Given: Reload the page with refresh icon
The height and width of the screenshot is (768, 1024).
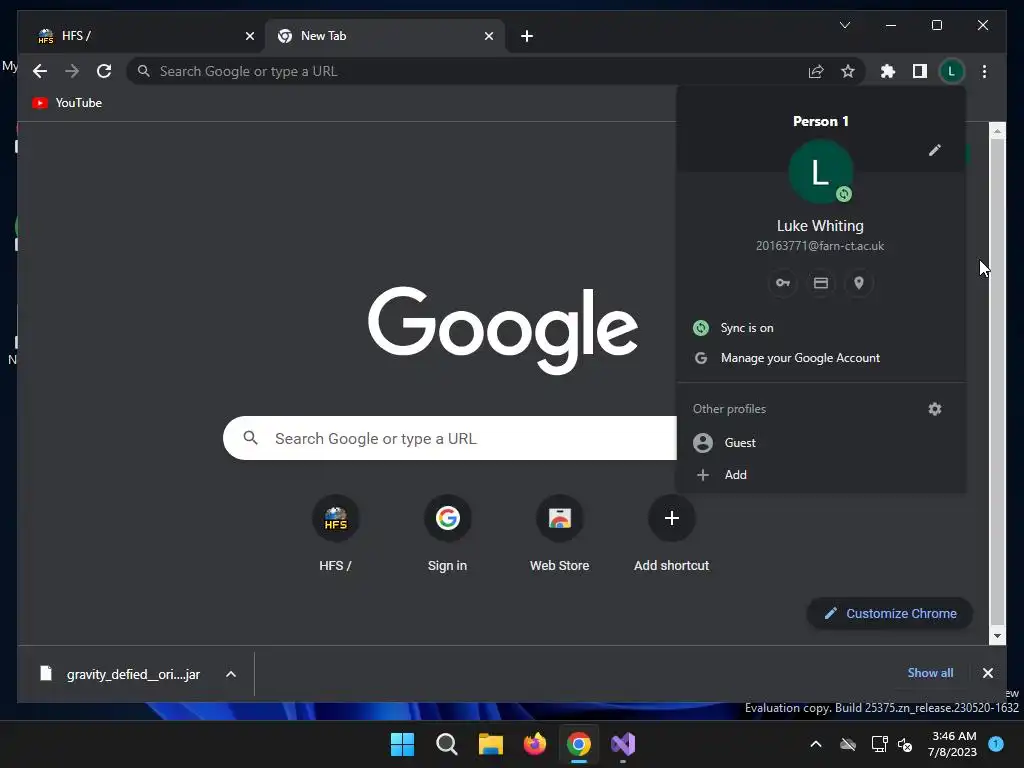Looking at the screenshot, I should pyautogui.click(x=104, y=71).
